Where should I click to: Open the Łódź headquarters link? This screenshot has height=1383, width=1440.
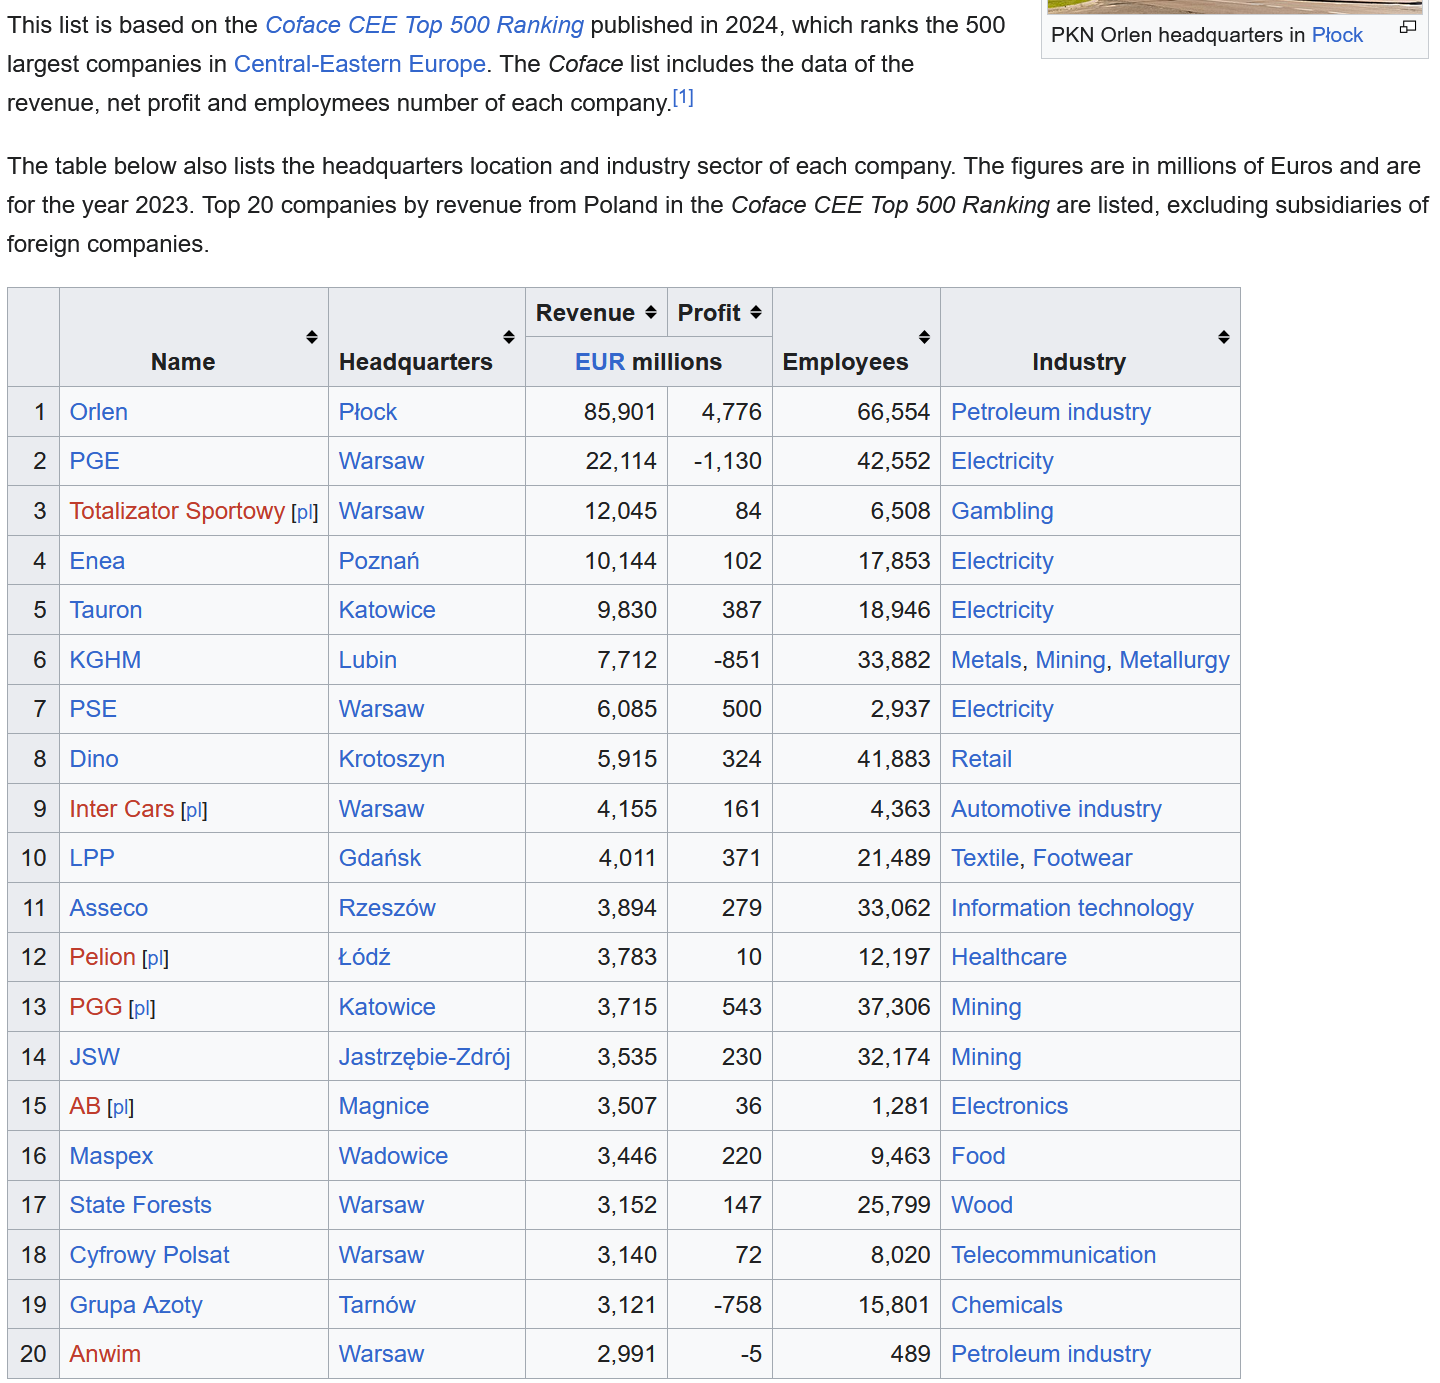[364, 957]
